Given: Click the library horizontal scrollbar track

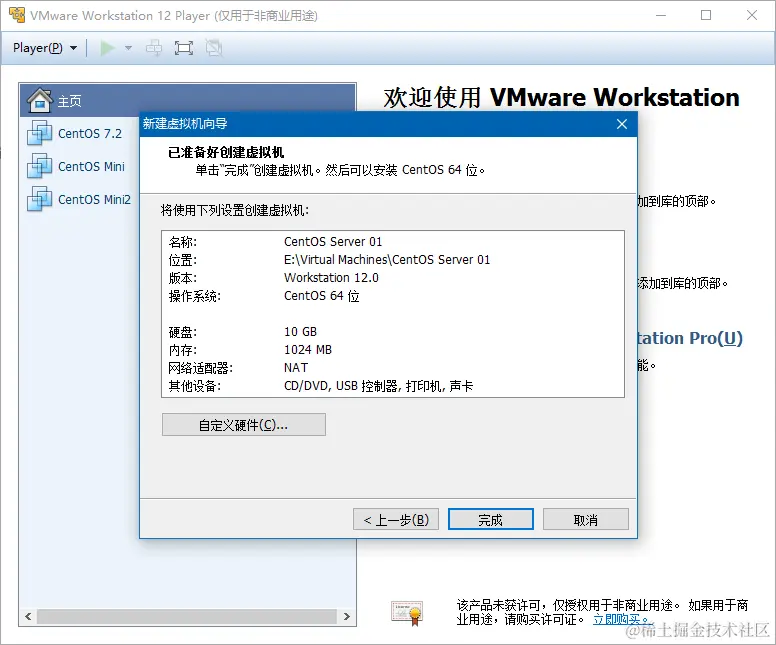Looking at the screenshot, I should click(187, 616).
